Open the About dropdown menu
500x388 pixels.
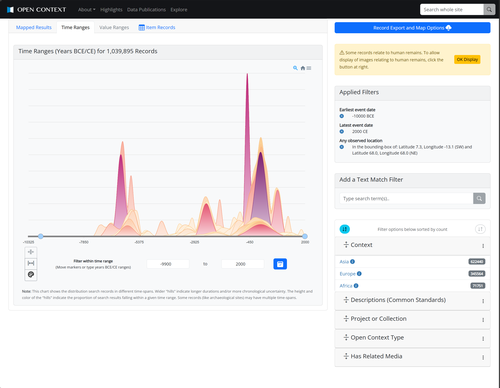pos(87,10)
